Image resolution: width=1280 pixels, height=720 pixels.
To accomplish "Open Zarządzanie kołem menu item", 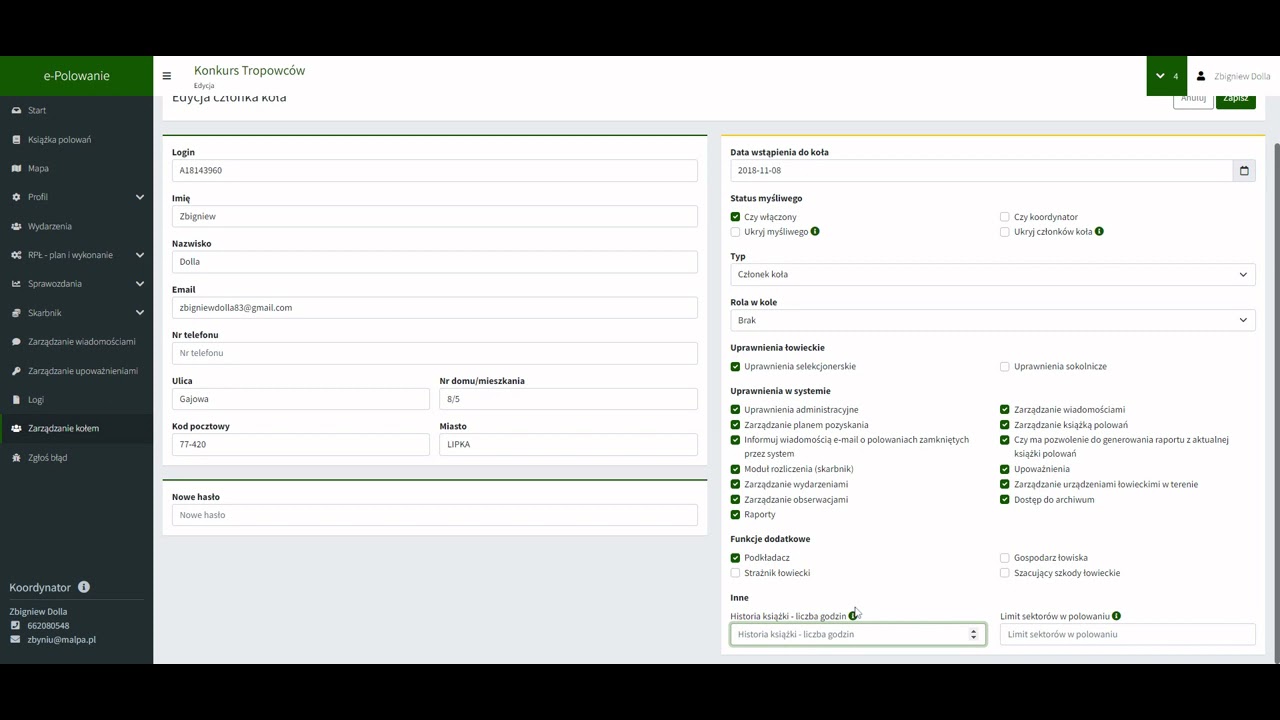I will click(77, 428).
